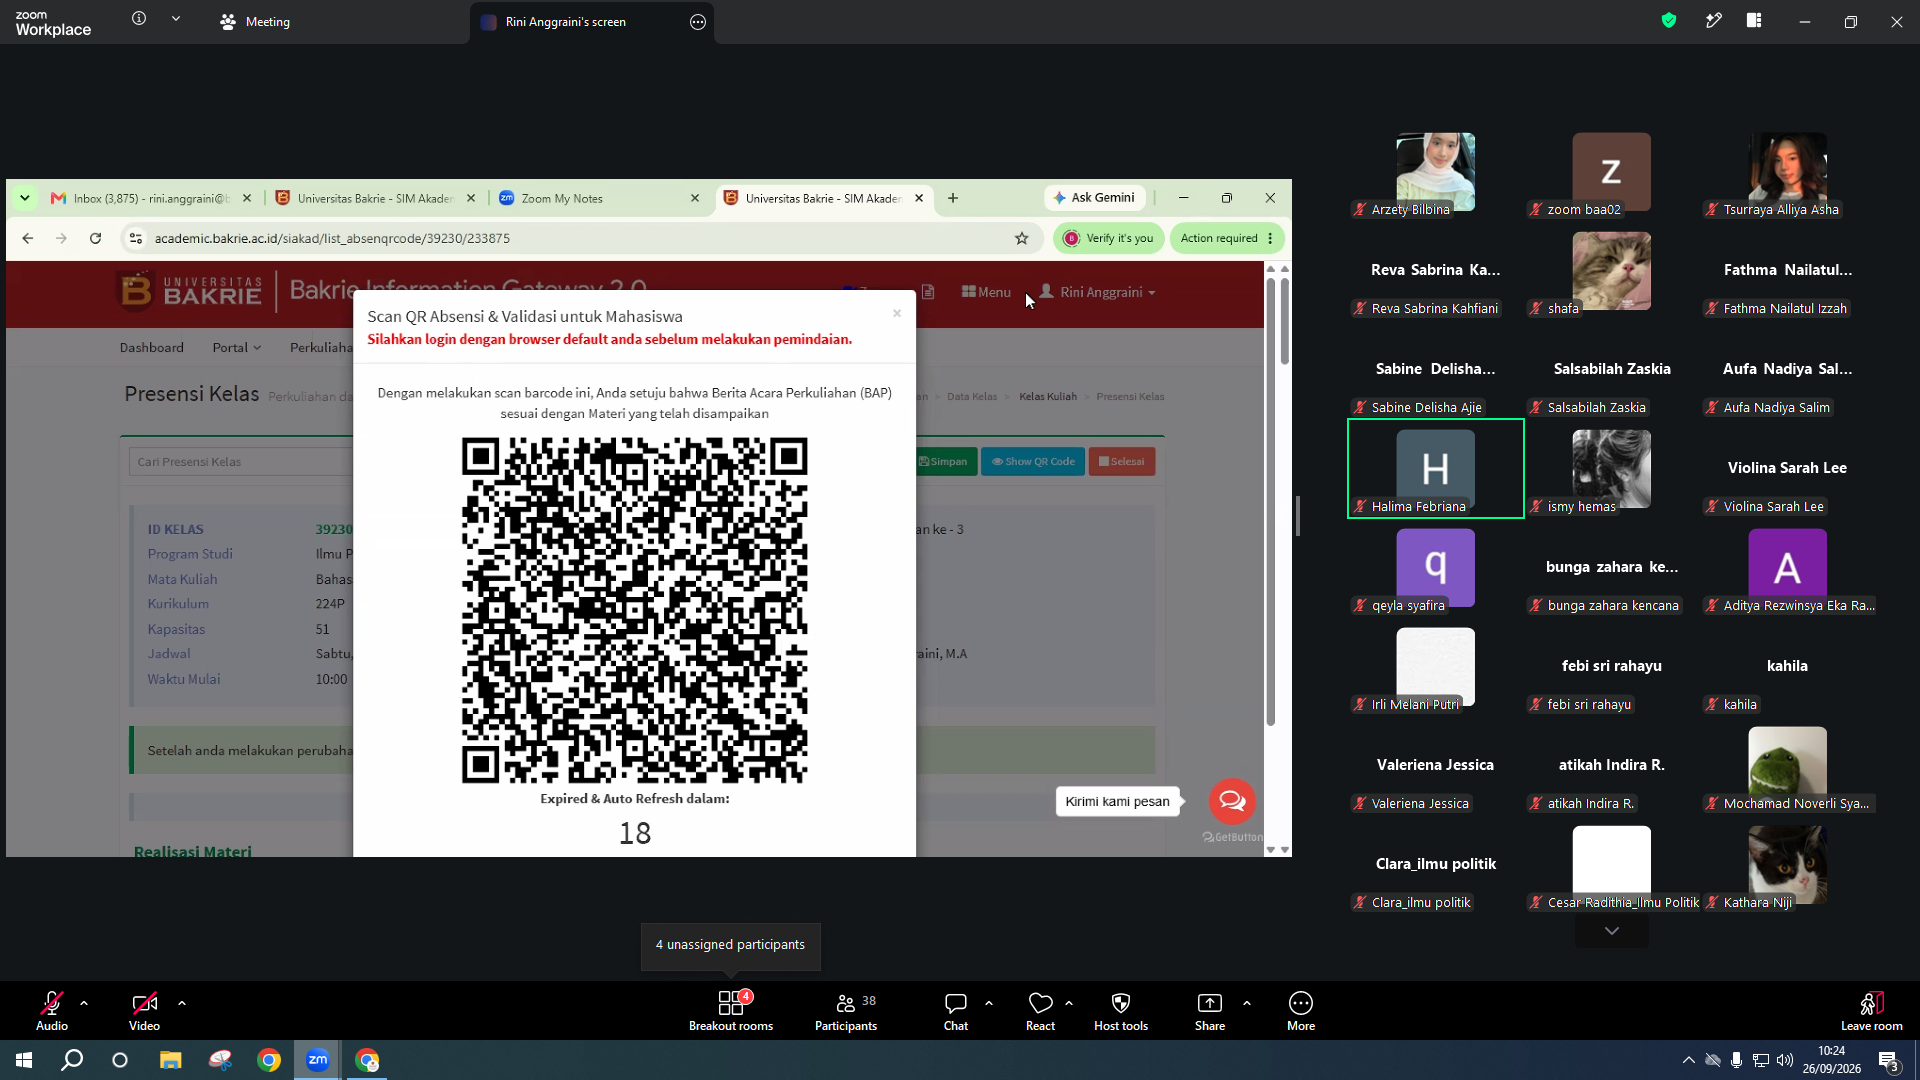Click the 4 unassigned participants notice
Viewport: 1920px width, 1080px height.
731,945
